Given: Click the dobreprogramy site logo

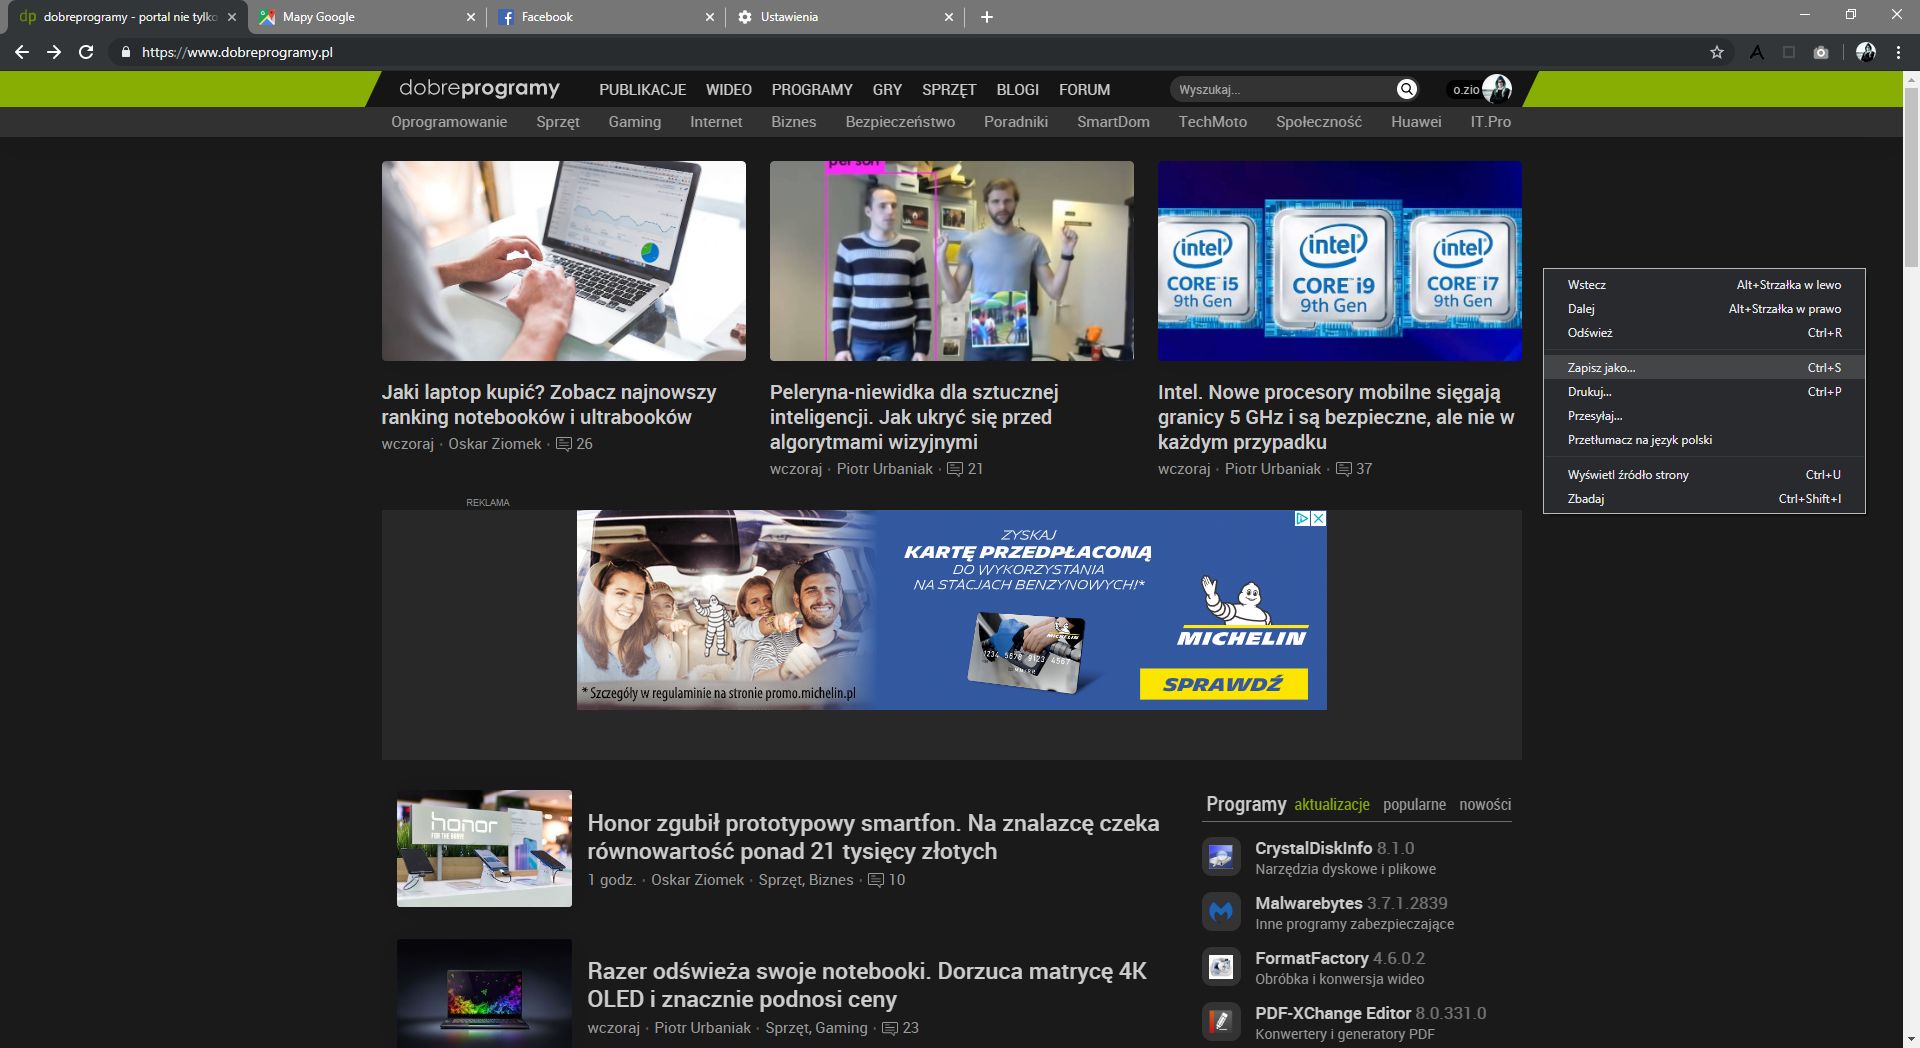Looking at the screenshot, I should point(478,89).
